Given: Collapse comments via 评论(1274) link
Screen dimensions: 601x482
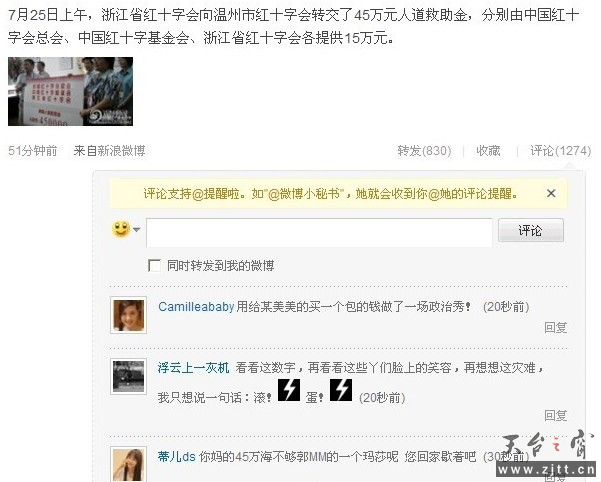Looking at the screenshot, I should click(561, 151).
